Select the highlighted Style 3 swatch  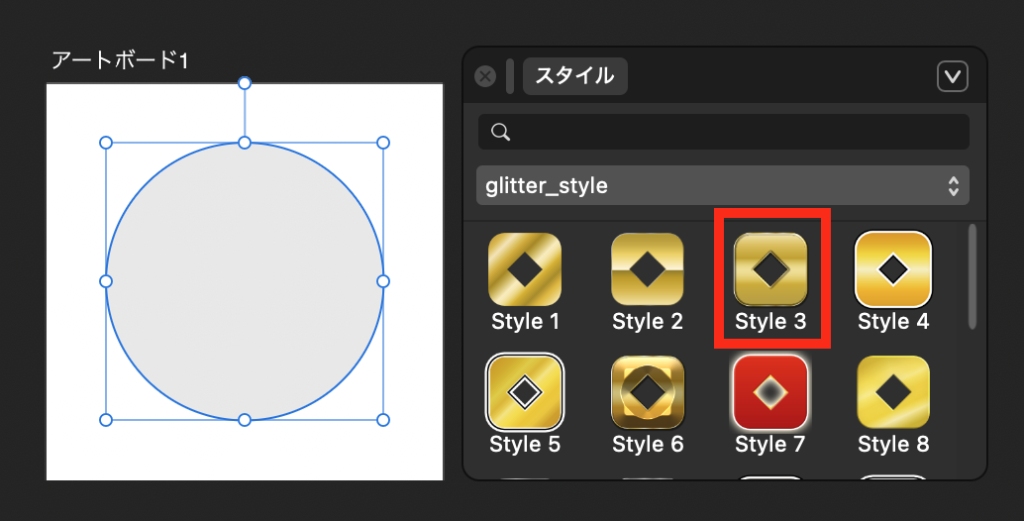pyautogui.click(x=770, y=269)
